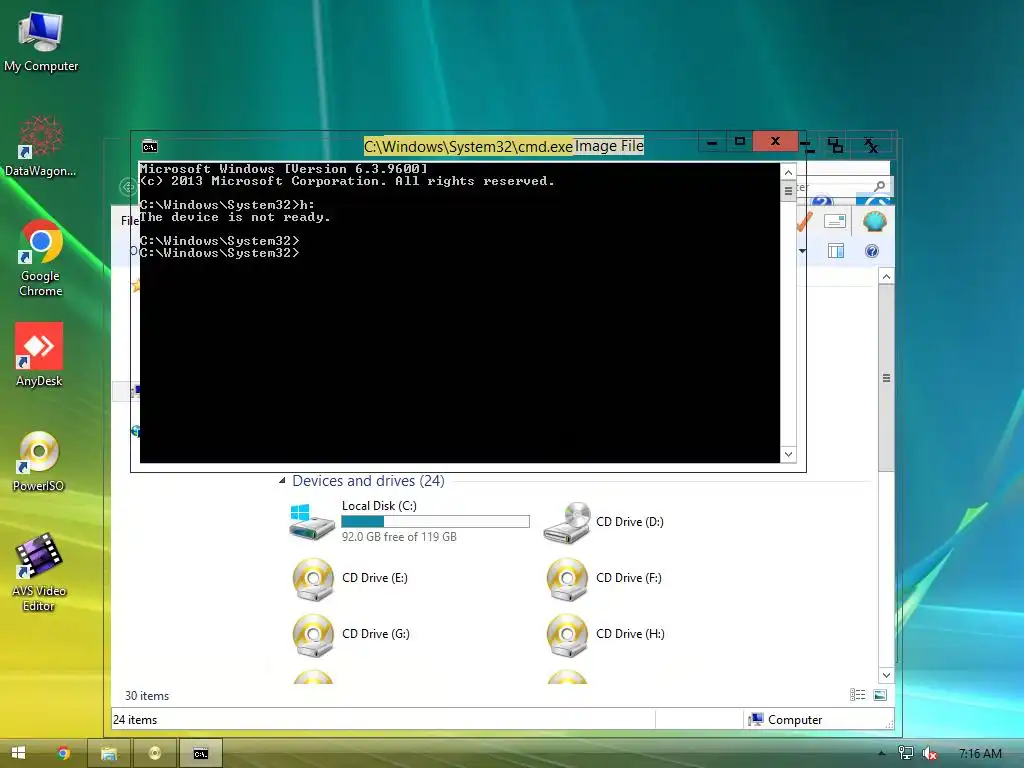
Task: Open Explorer Help question mark icon
Action: click(872, 251)
